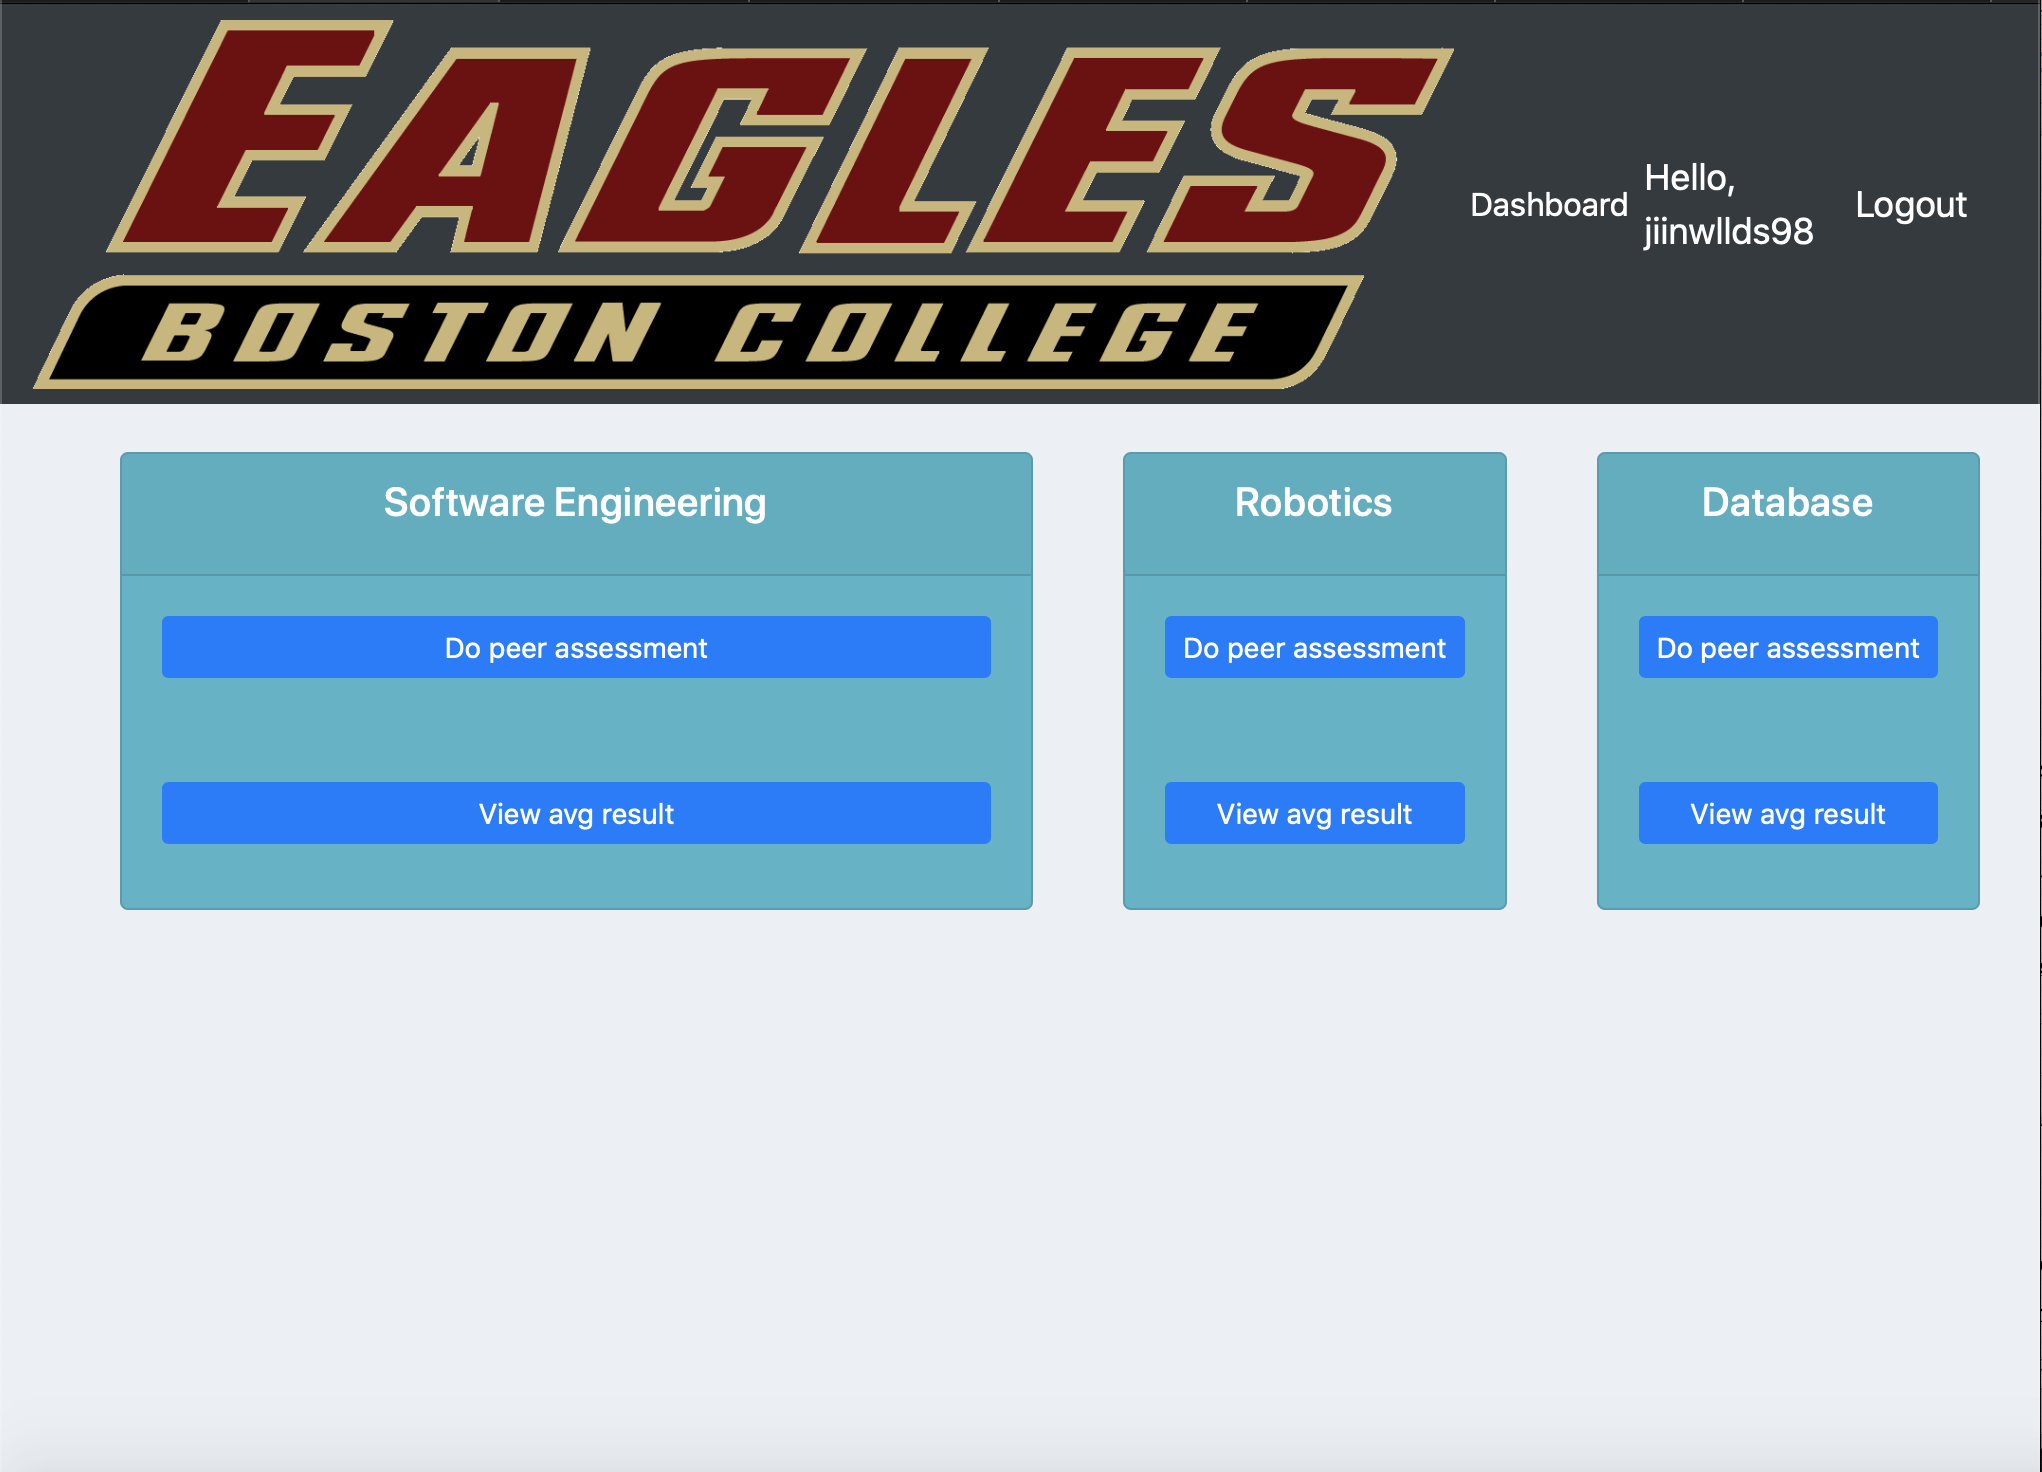Viewport: 2042px width, 1472px height.
Task: View Software Engineering avg result
Action: (x=576, y=814)
